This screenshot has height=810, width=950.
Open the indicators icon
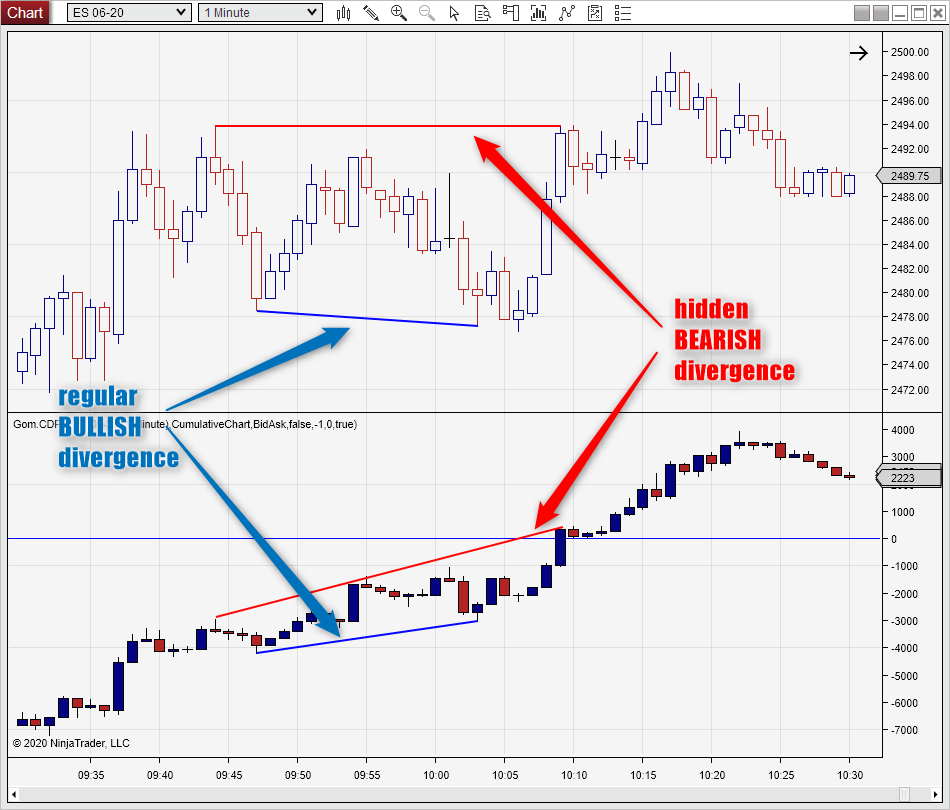click(x=566, y=13)
